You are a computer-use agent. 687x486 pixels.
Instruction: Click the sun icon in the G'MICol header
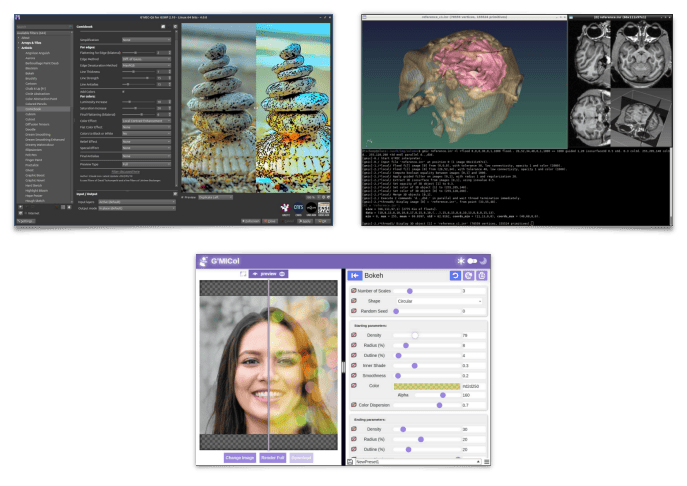click(x=461, y=261)
